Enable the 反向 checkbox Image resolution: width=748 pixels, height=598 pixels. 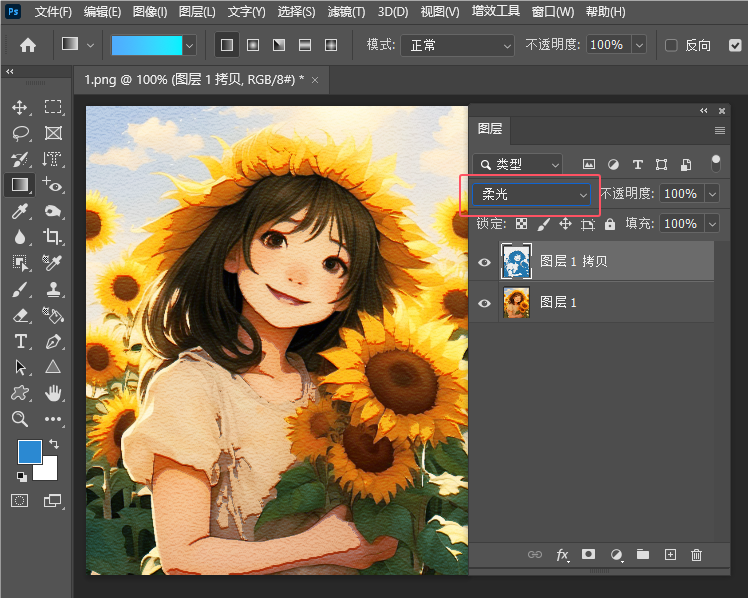pyautogui.click(x=671, y=45)
